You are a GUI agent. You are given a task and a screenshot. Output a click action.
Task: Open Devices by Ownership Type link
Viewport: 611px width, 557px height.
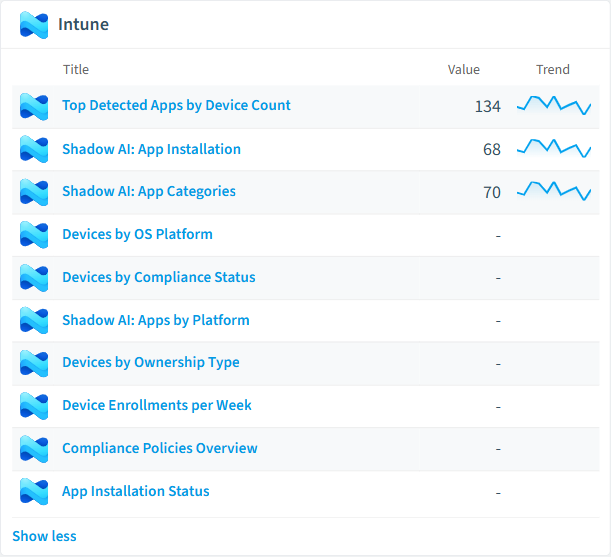tap(151, 362)
